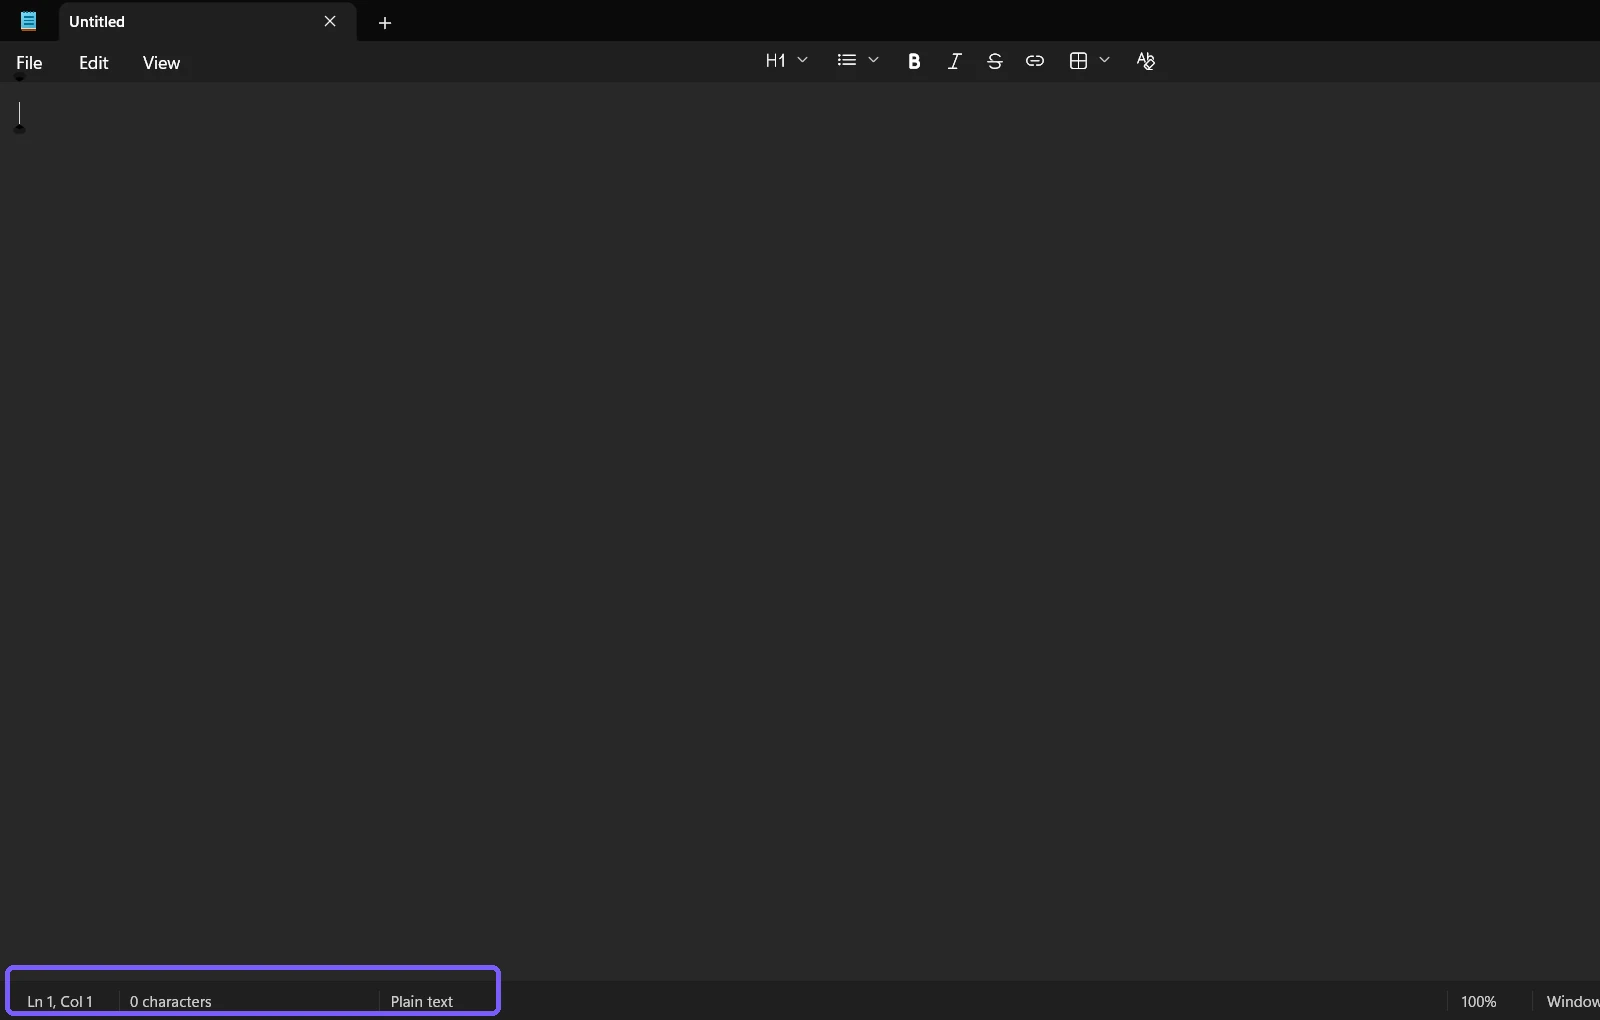Insert a bulleted list
Viewport: 1600px width, 1020px height.
click(x=847, y=60)
